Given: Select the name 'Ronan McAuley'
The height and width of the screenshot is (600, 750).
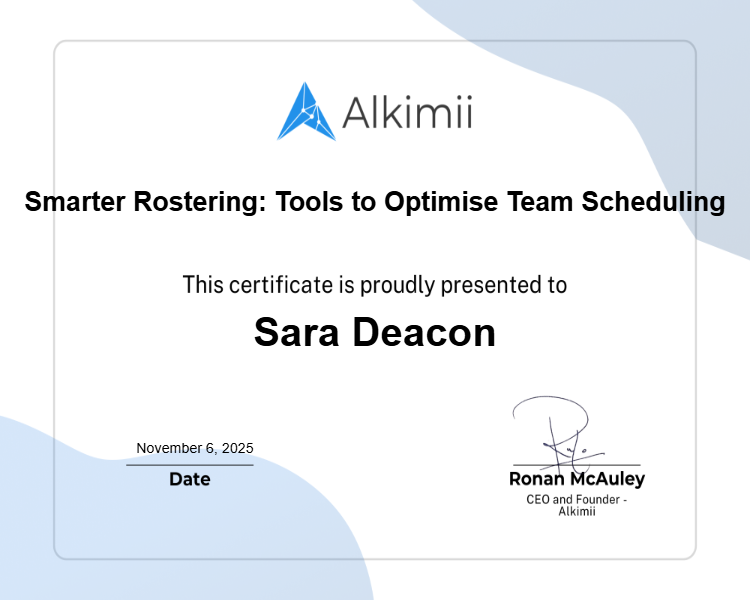Looking at the screenshot, I should point(577,479).
